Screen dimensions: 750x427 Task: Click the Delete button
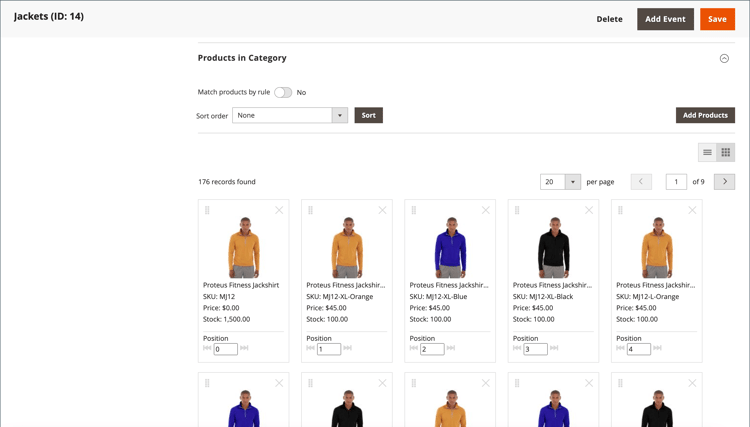(609, 19)
